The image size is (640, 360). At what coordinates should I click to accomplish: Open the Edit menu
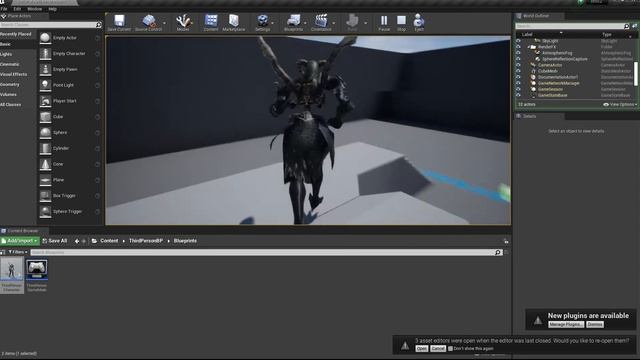[17, 9]
